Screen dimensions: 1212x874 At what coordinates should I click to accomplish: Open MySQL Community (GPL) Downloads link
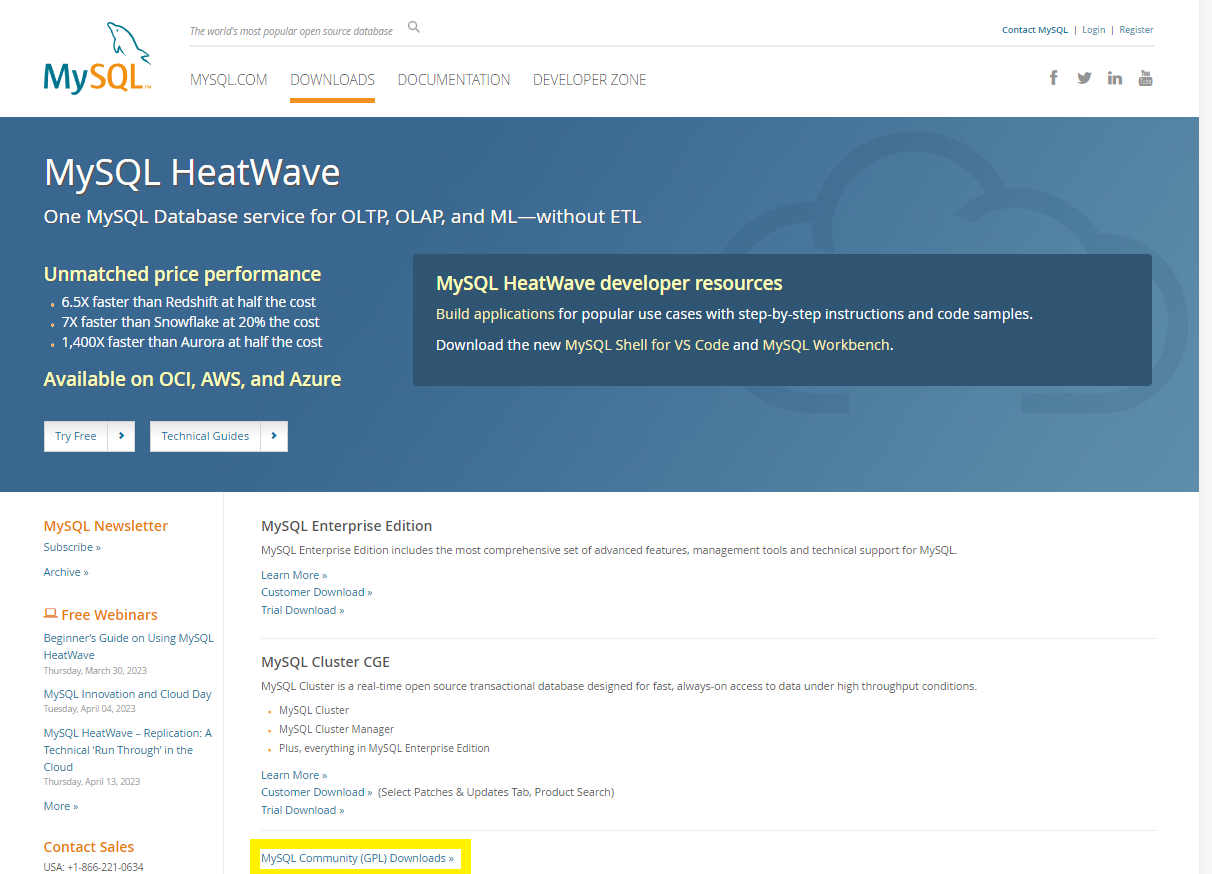click(x=357, y=858)
